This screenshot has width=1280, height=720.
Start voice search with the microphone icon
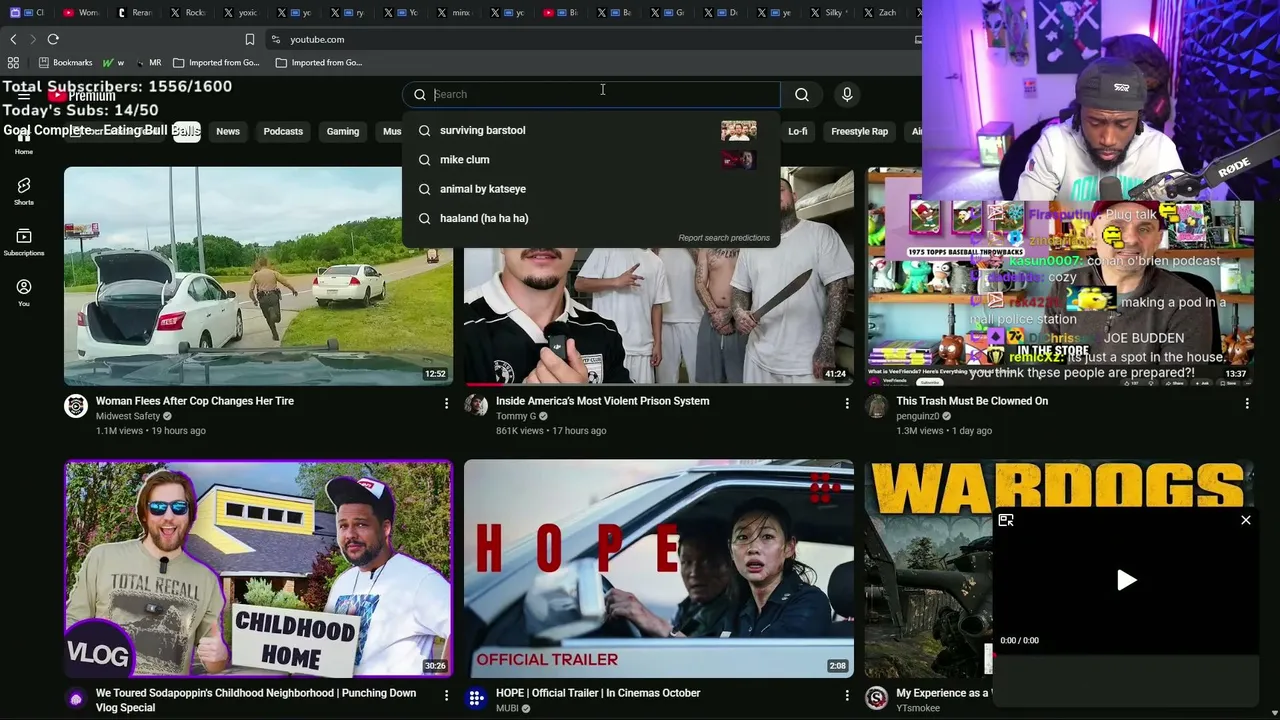[847, 94]
